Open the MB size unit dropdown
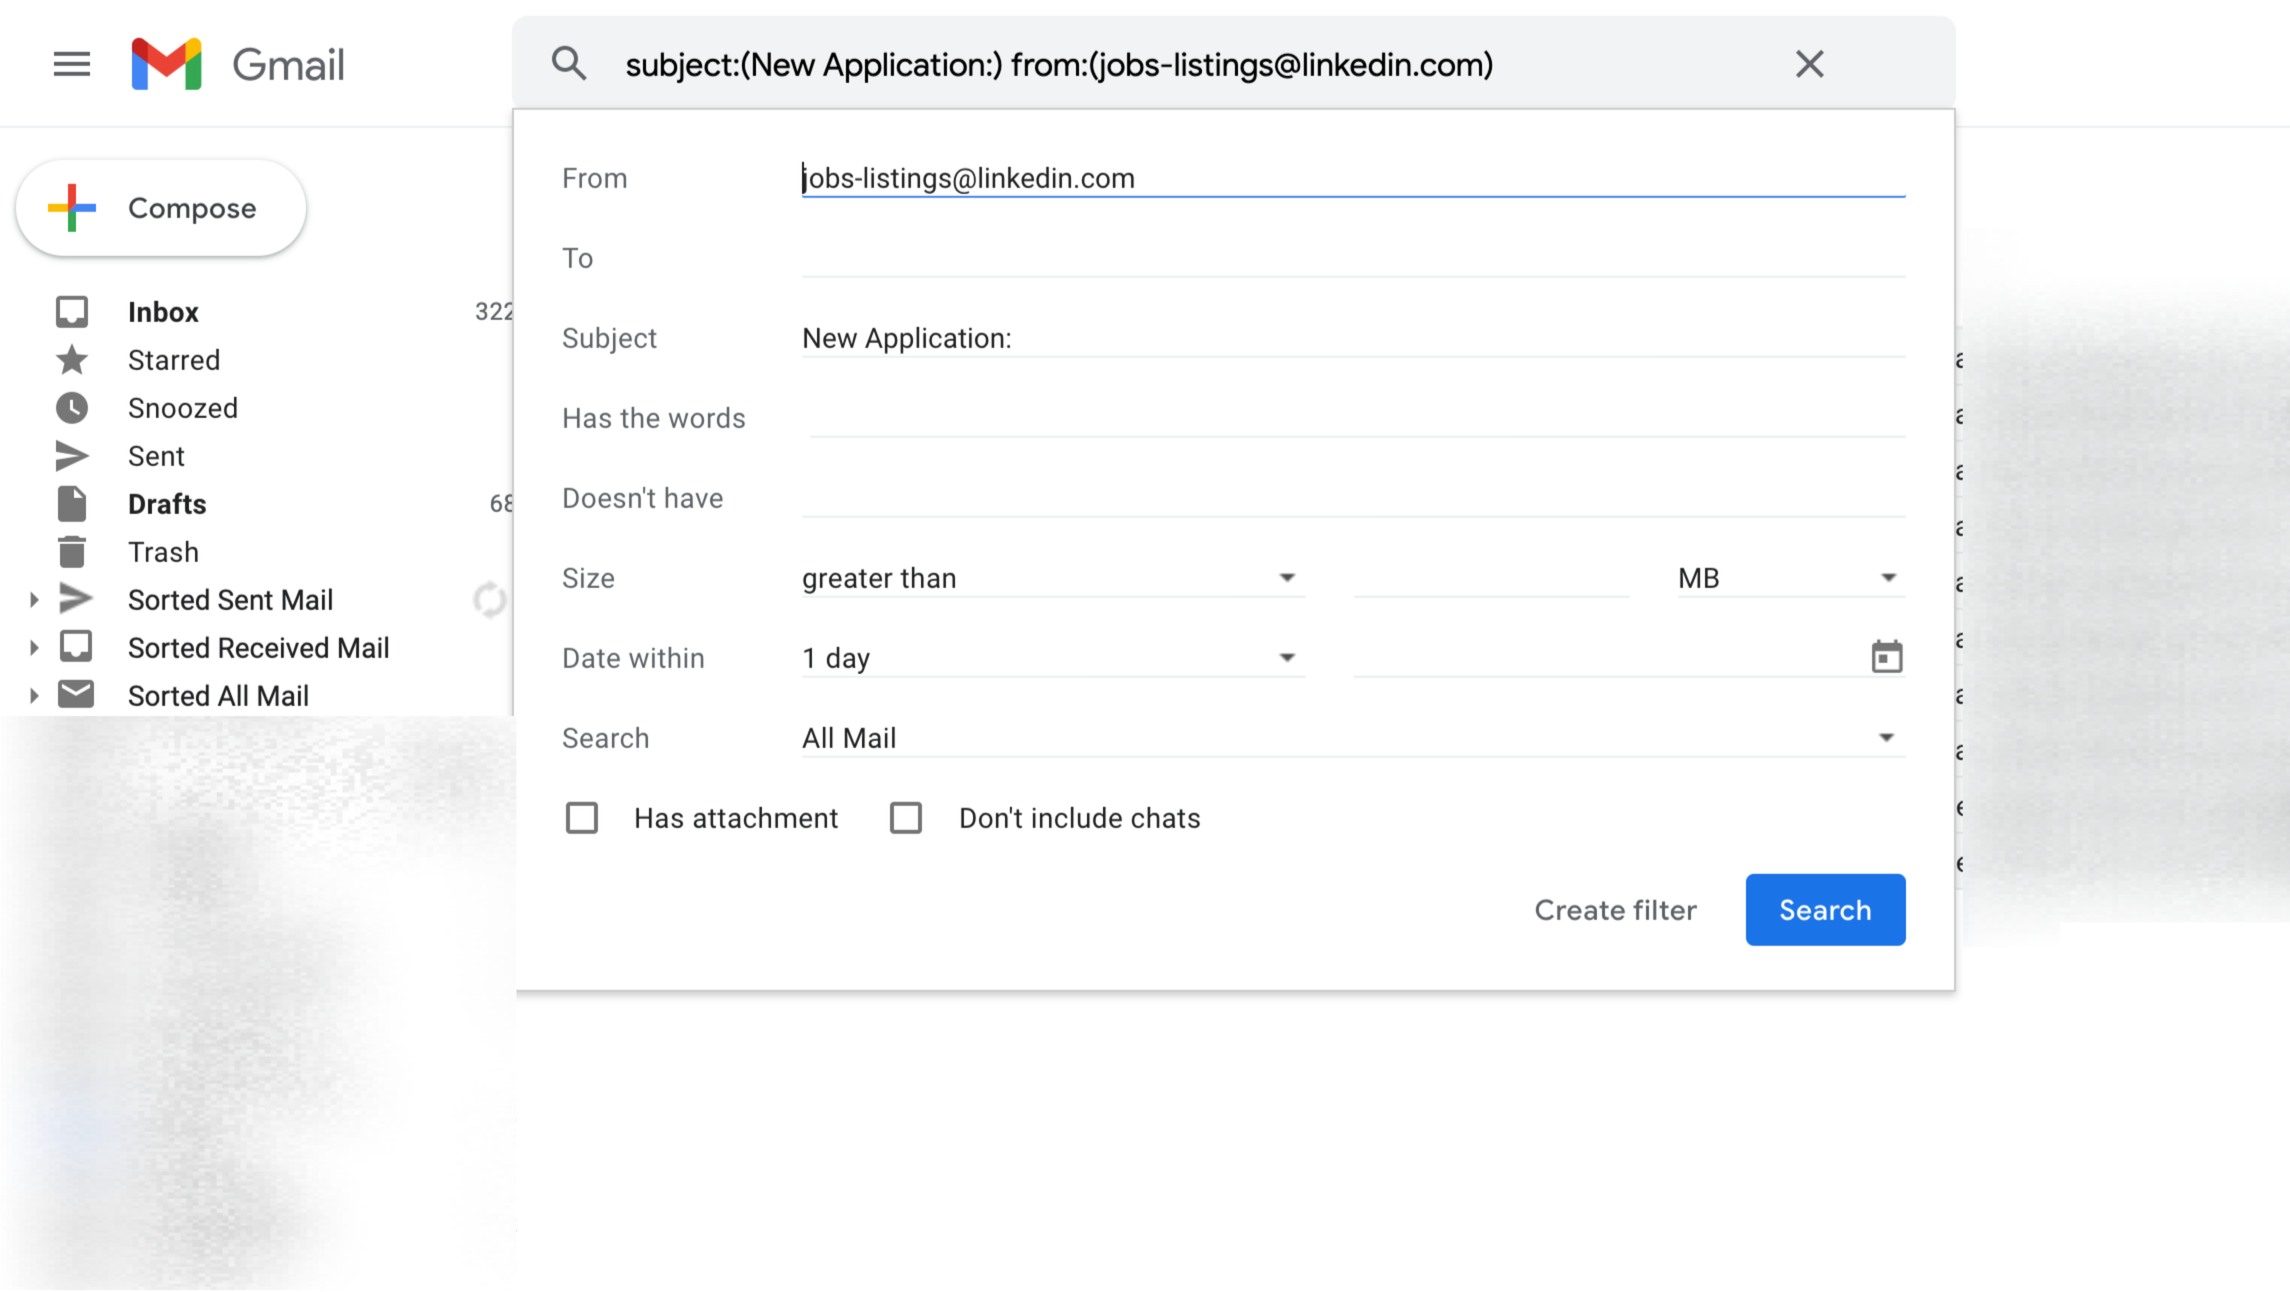Image resolution: width=2290 pixels, height=1292 pixels. (x=1791, y=578)
